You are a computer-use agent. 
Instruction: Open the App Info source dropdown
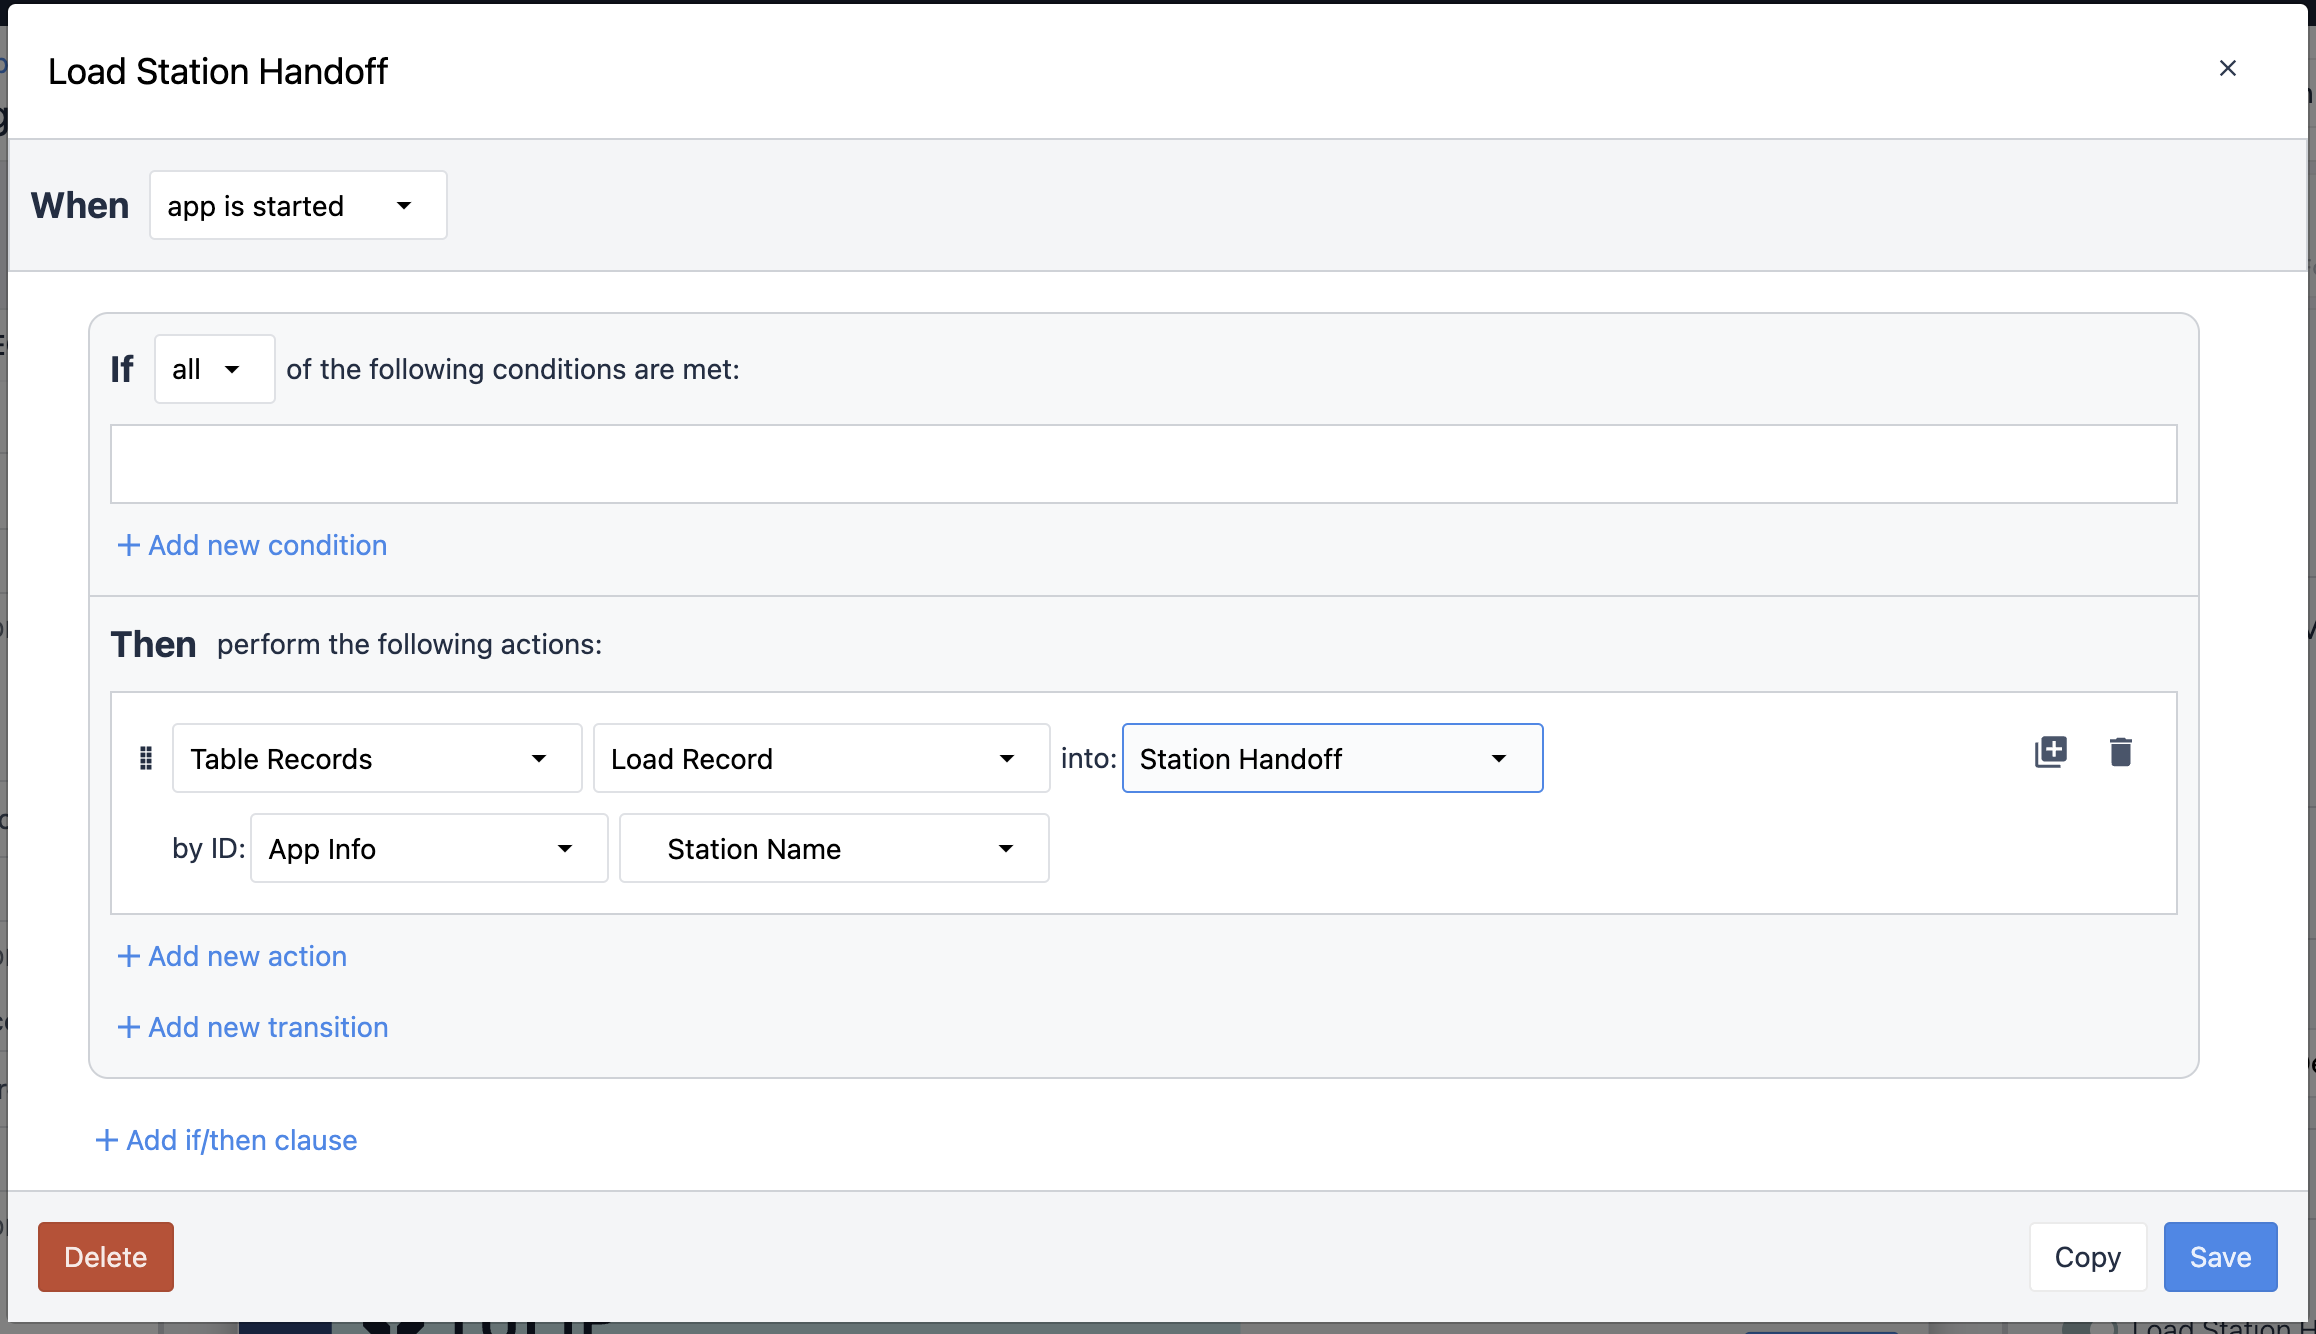pyautogui.click(x=429, y=849)
